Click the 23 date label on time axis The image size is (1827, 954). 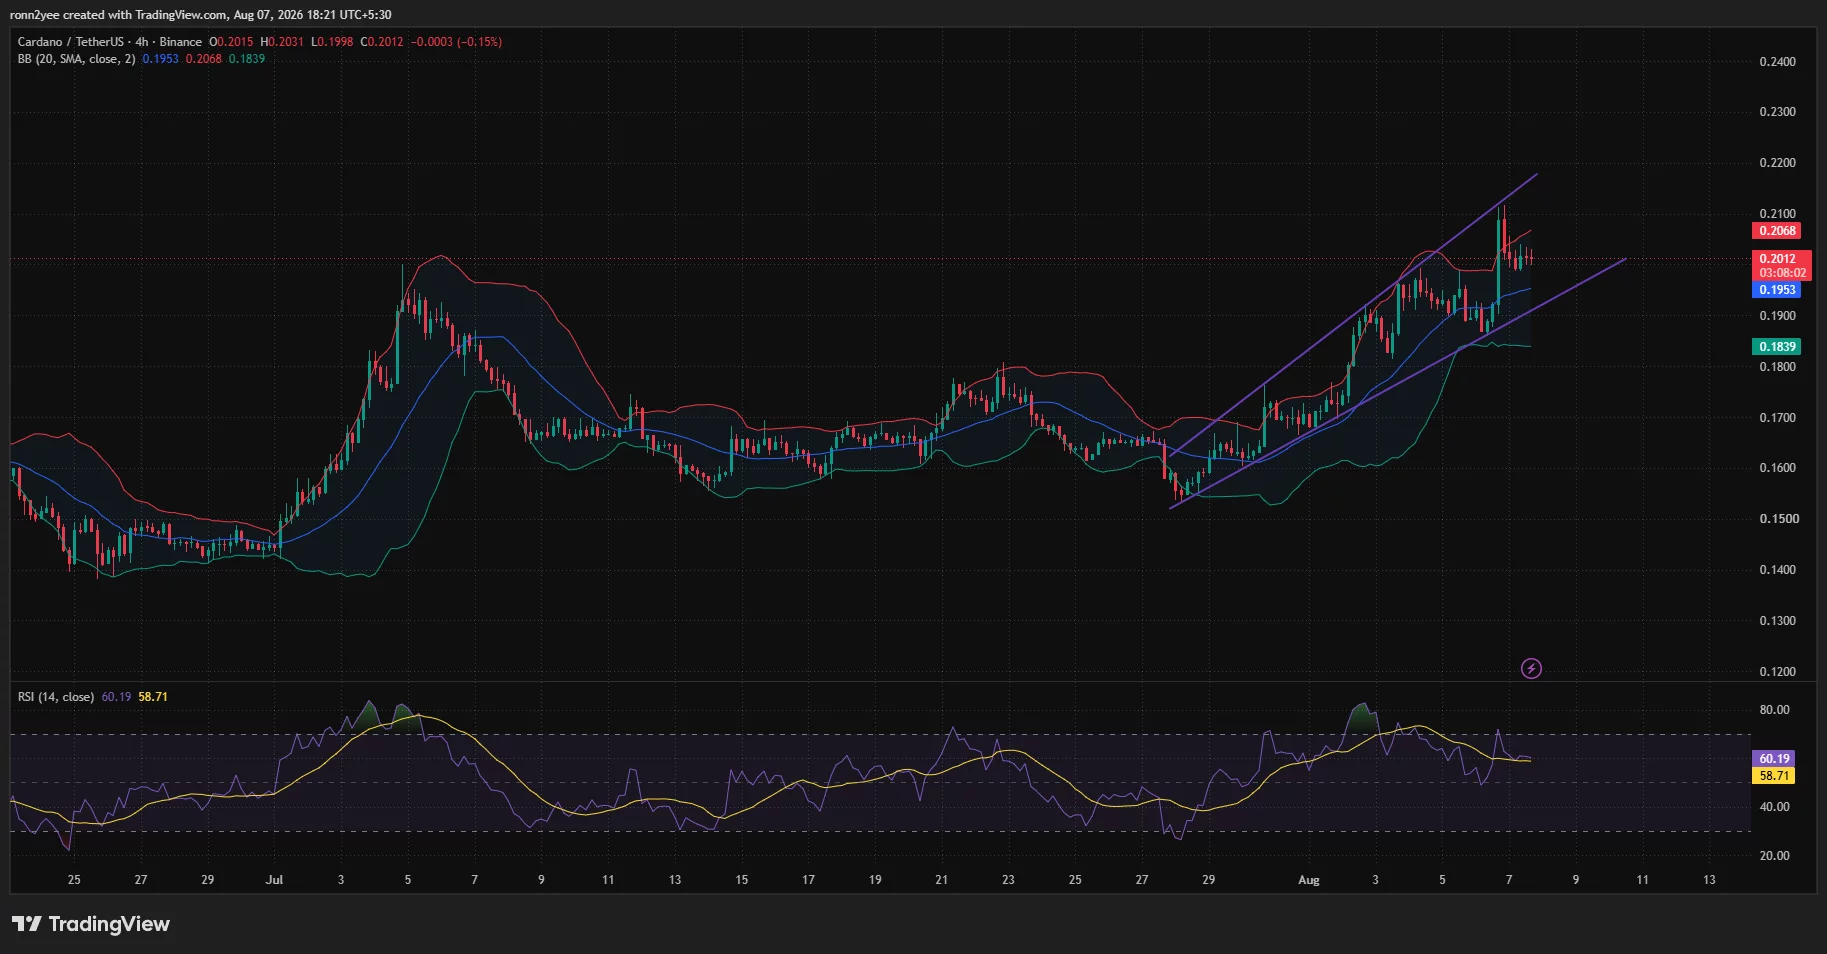pyautogui.click(x=1008, y=880)
